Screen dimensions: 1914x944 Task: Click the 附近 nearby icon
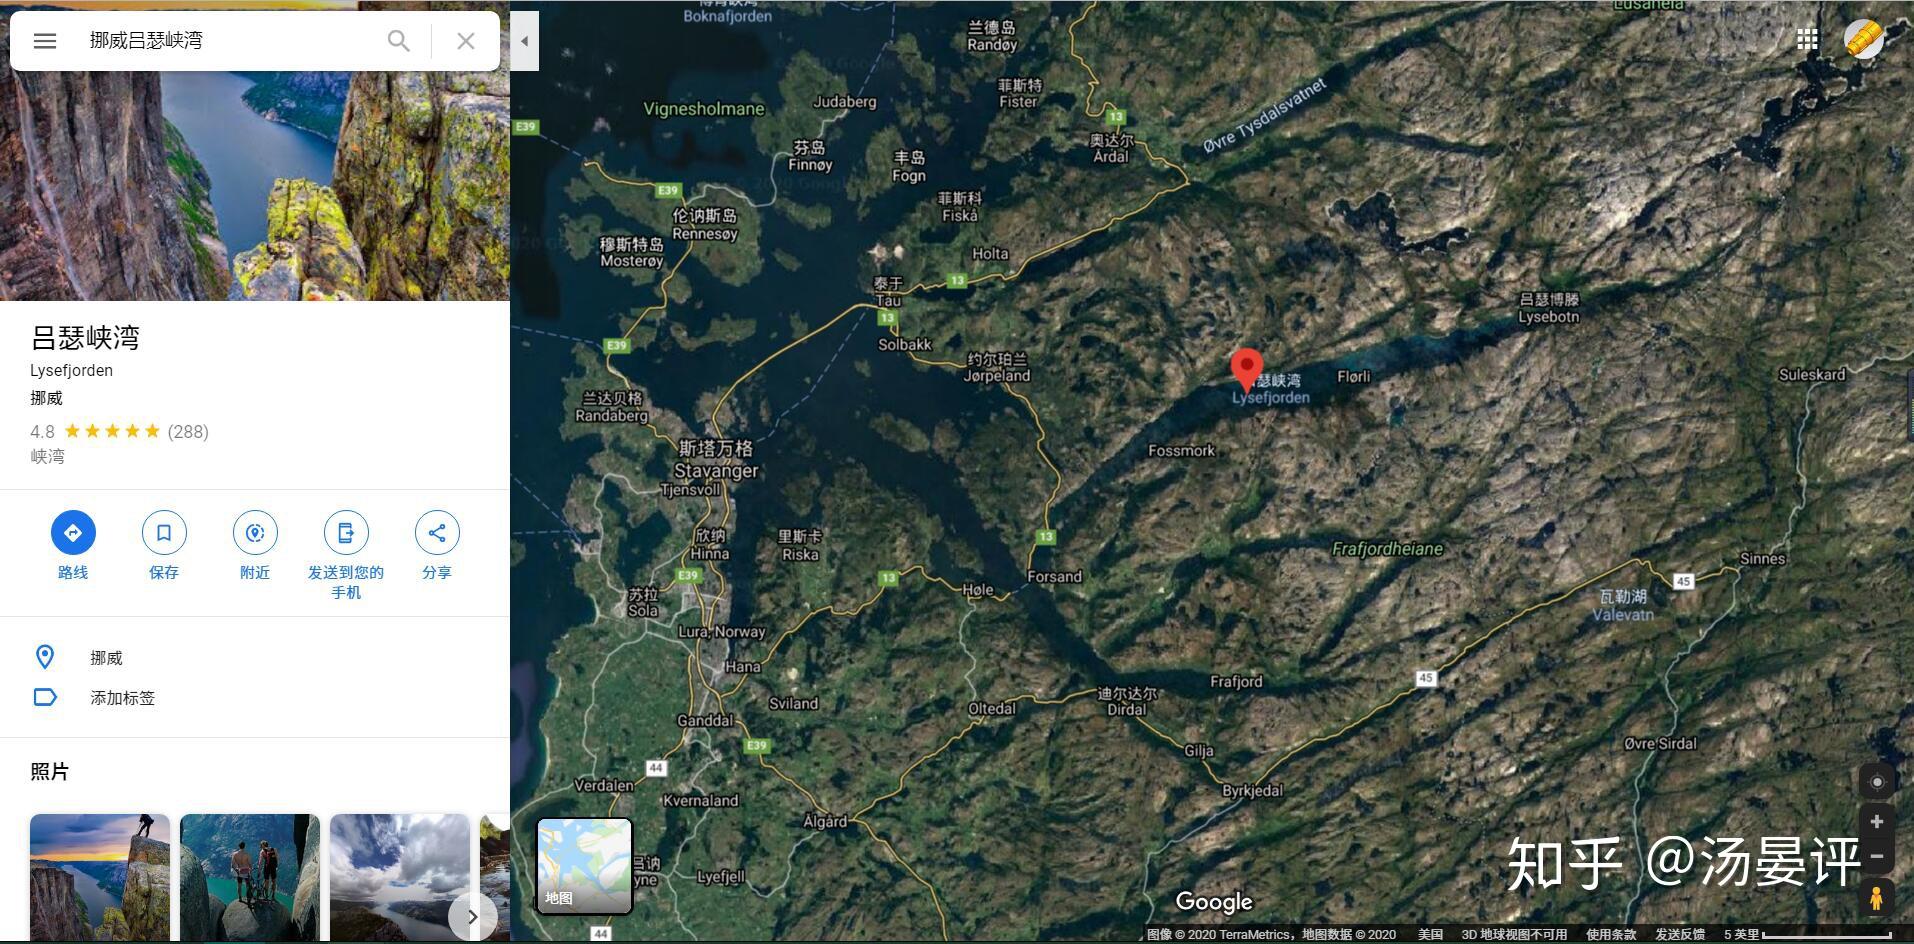point(255,533)
